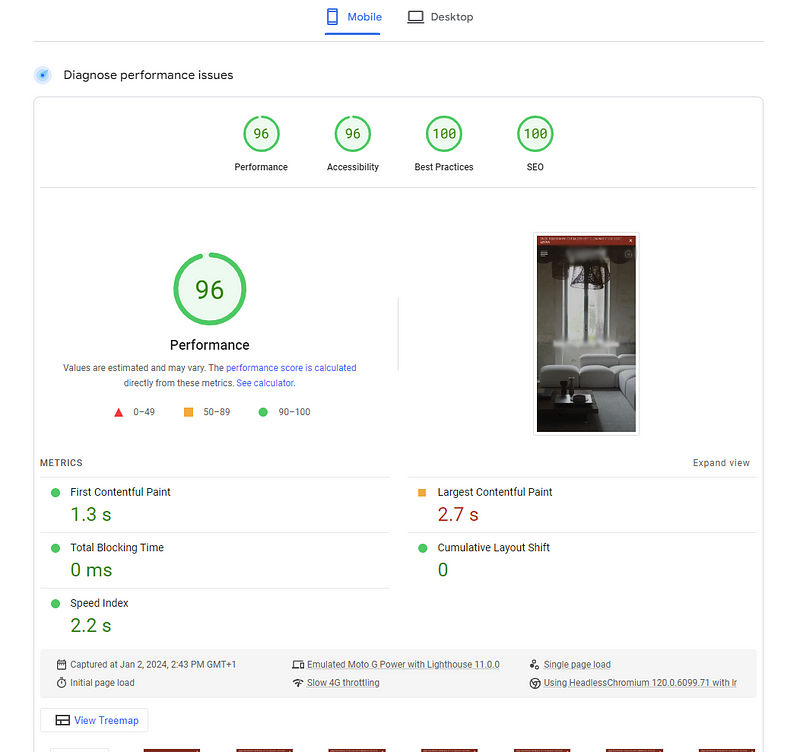
Task: Click the clock icon next to Initial page load
Action: pos(60,682)
